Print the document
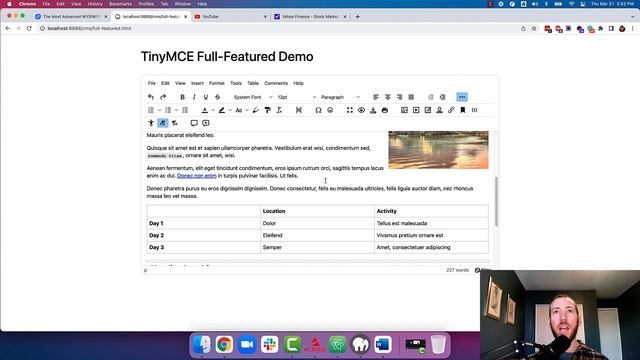Image resolution: width=640 pixels, height=360 pixels. point(384,110)
